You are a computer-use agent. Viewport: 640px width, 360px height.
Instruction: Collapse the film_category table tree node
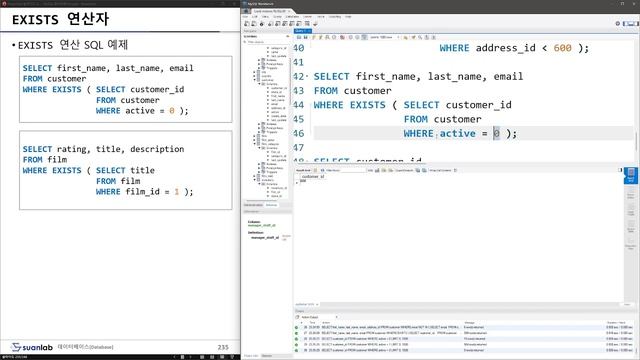(255, 144)
